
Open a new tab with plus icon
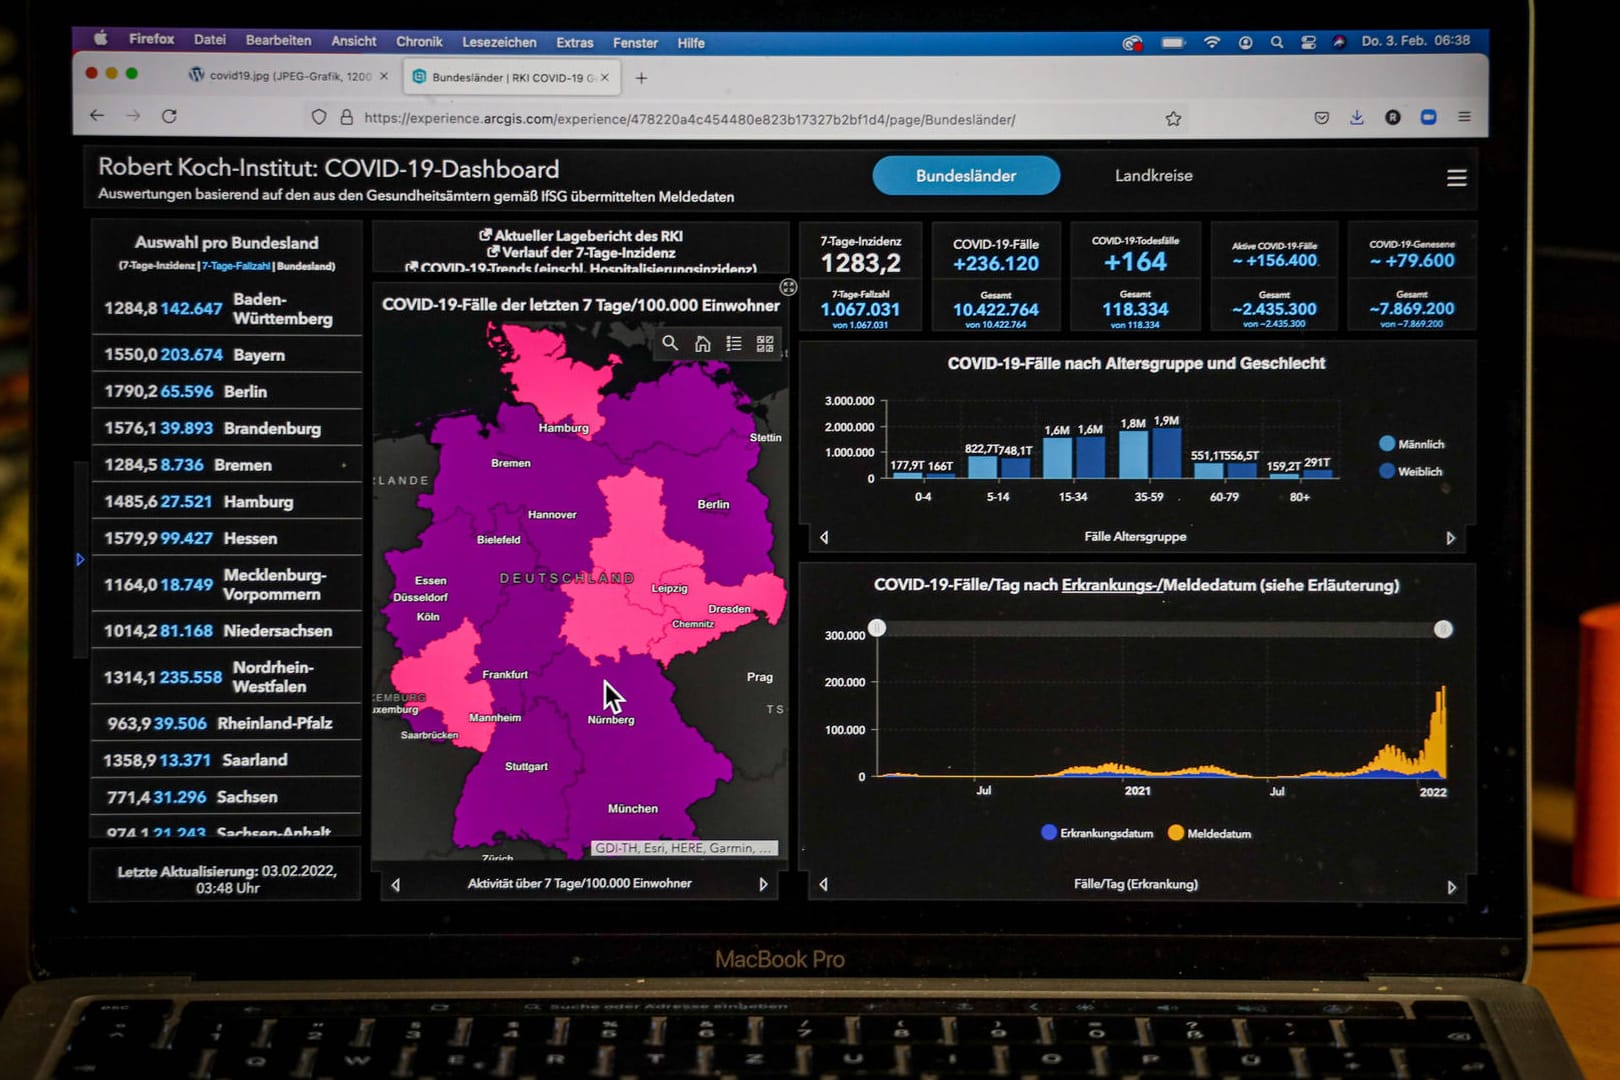(641, 77)
